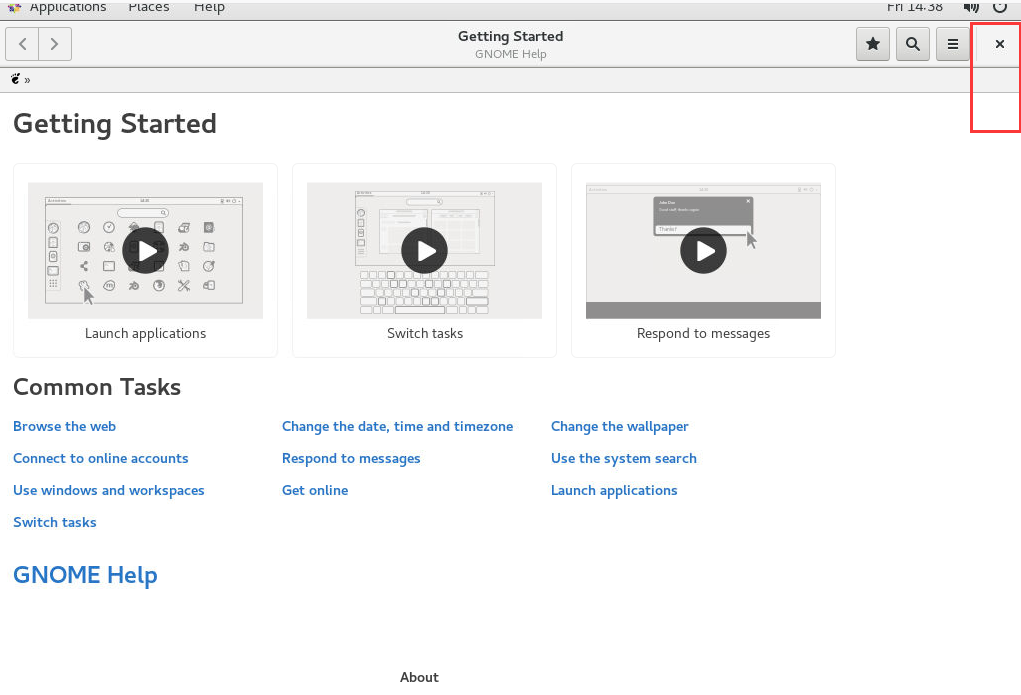Open the Places menu in top bar

click(x=148, y=7)
